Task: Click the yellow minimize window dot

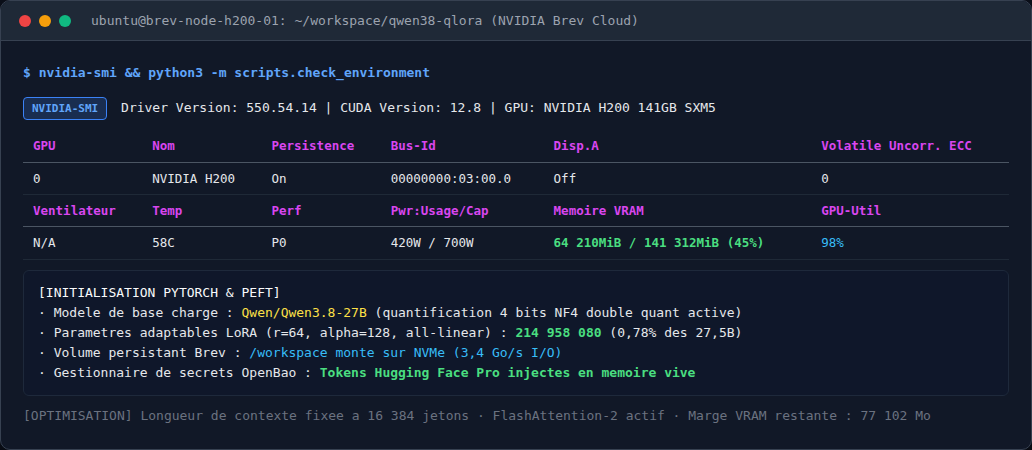Action: [45, 21]
